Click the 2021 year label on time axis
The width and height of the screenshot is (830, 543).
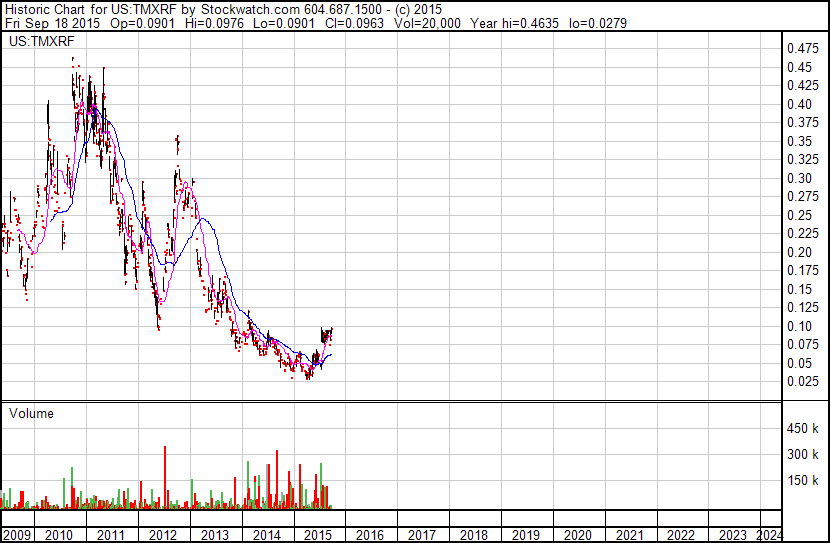click(x=629, y=535)
